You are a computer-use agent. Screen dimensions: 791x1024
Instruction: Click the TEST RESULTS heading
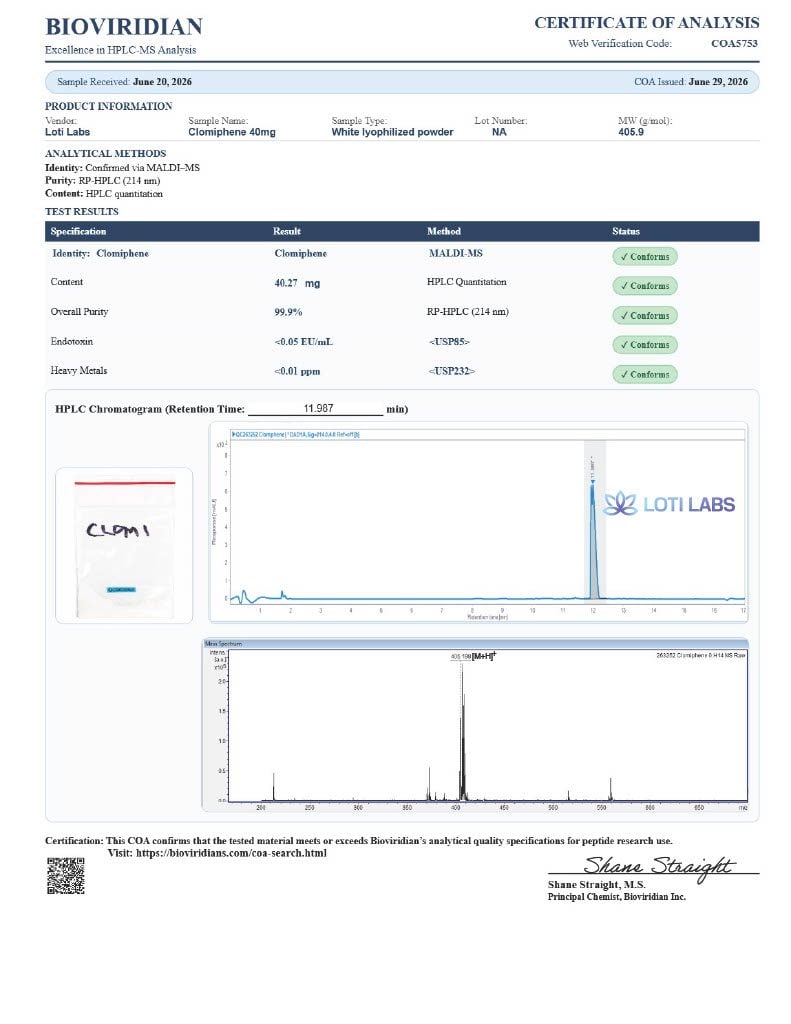tap(82, 212)
